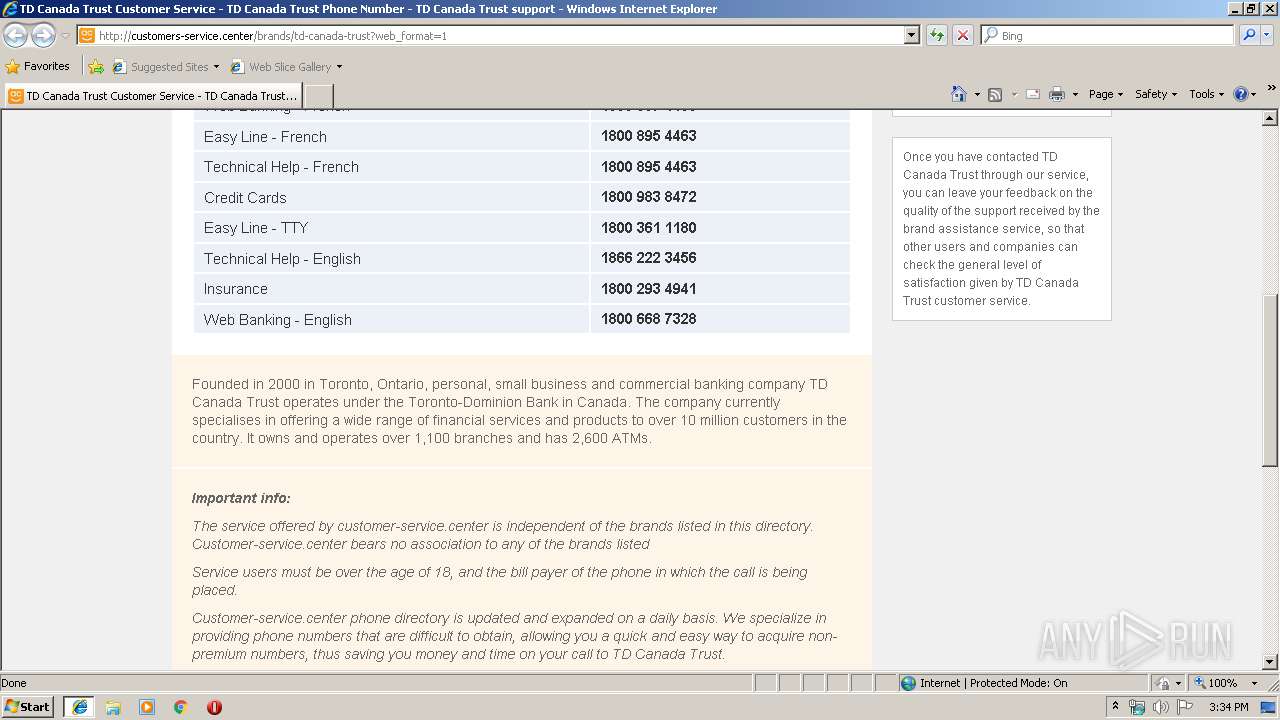The width and height of the screenshot is (1280, 720).
Task: Click the Credit Cards number 1800 983 8472
Action: coord(649,197)
